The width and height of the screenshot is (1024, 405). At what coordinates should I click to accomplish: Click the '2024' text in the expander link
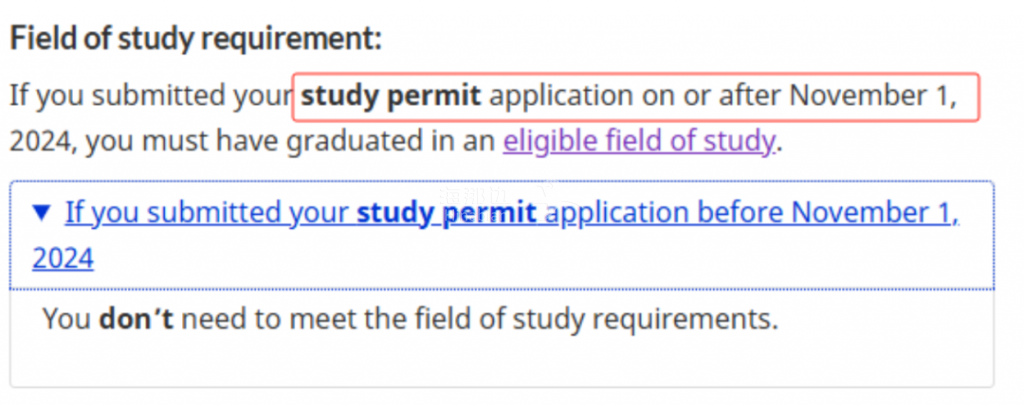63,259
